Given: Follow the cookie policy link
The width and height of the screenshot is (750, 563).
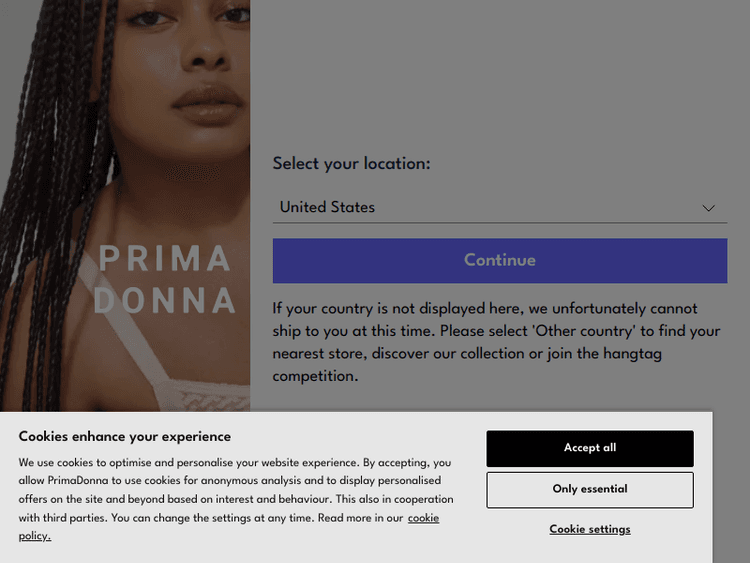Looking at the screenshot, I should (x=423, y=518).
